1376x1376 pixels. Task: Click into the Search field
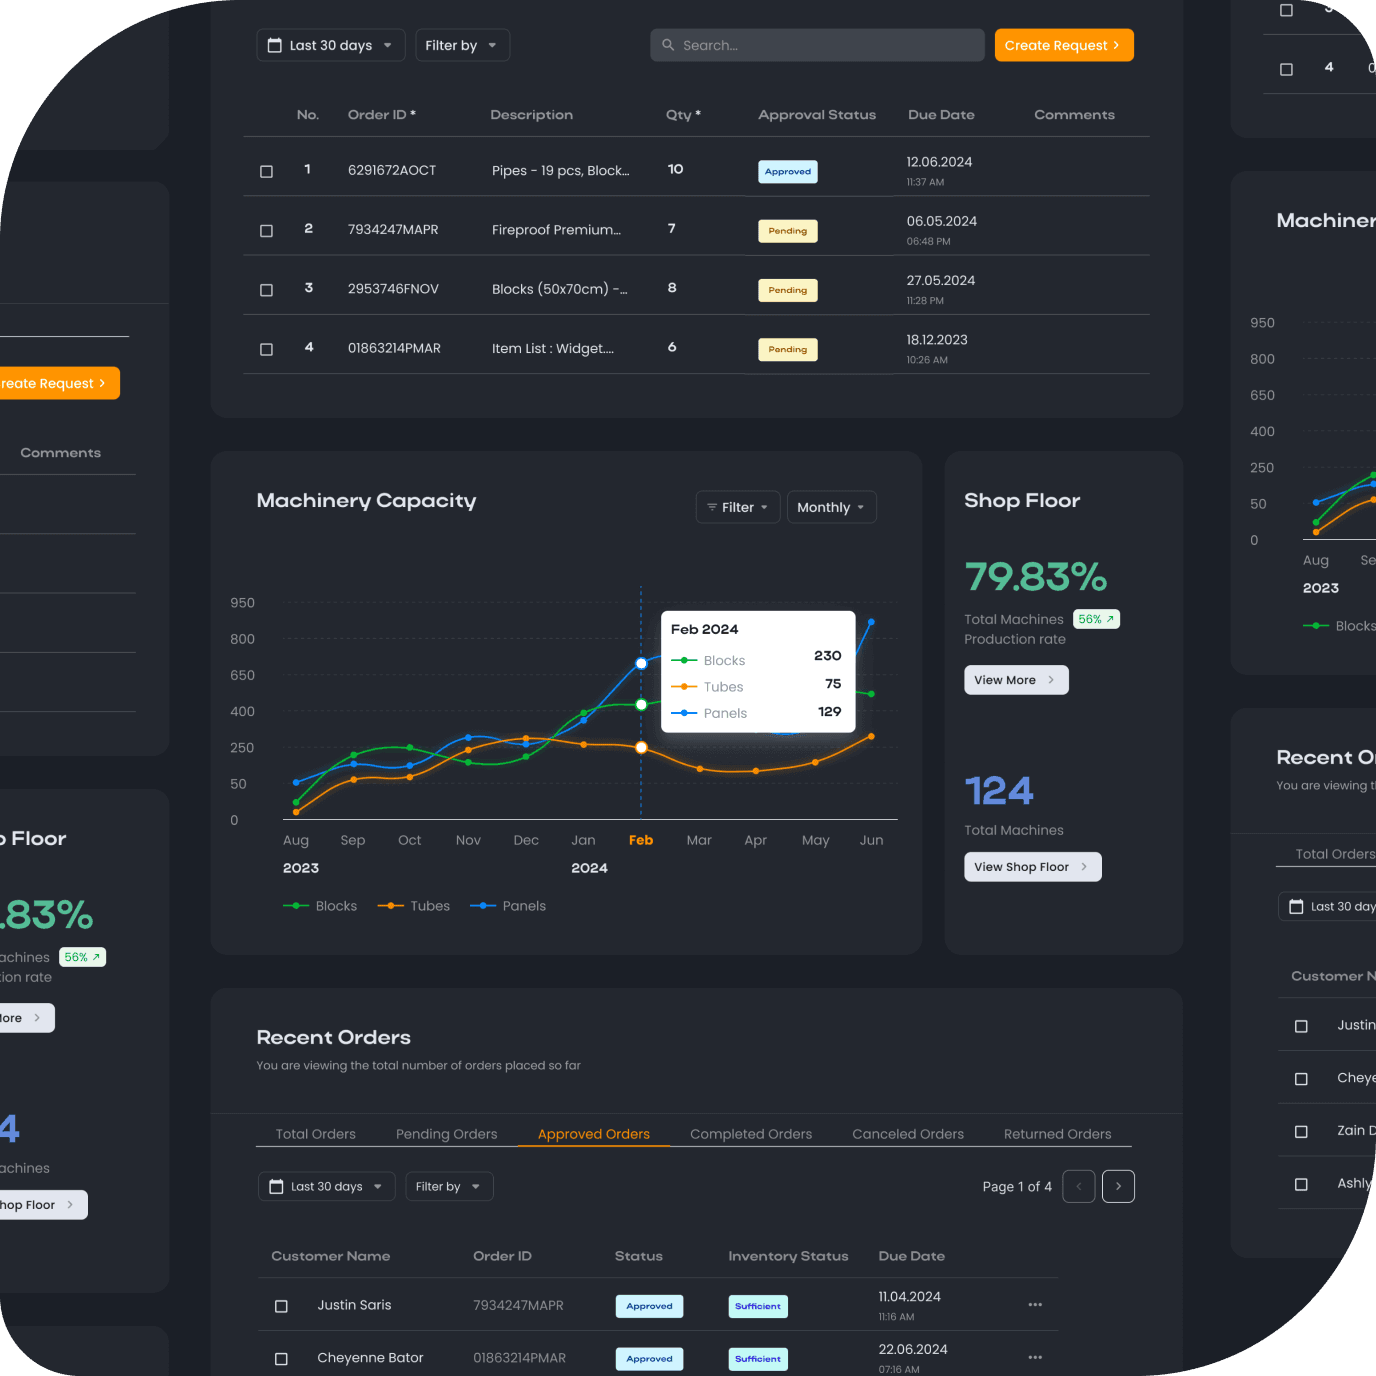click(x=817, y=45)
